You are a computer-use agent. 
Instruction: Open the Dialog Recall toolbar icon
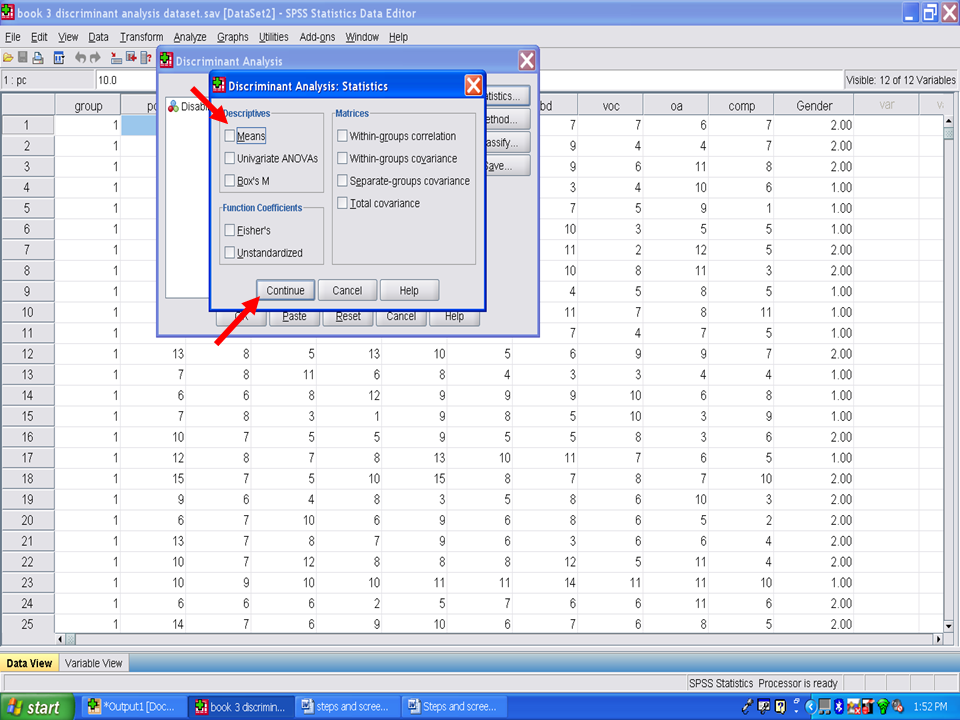pos(58,58)
